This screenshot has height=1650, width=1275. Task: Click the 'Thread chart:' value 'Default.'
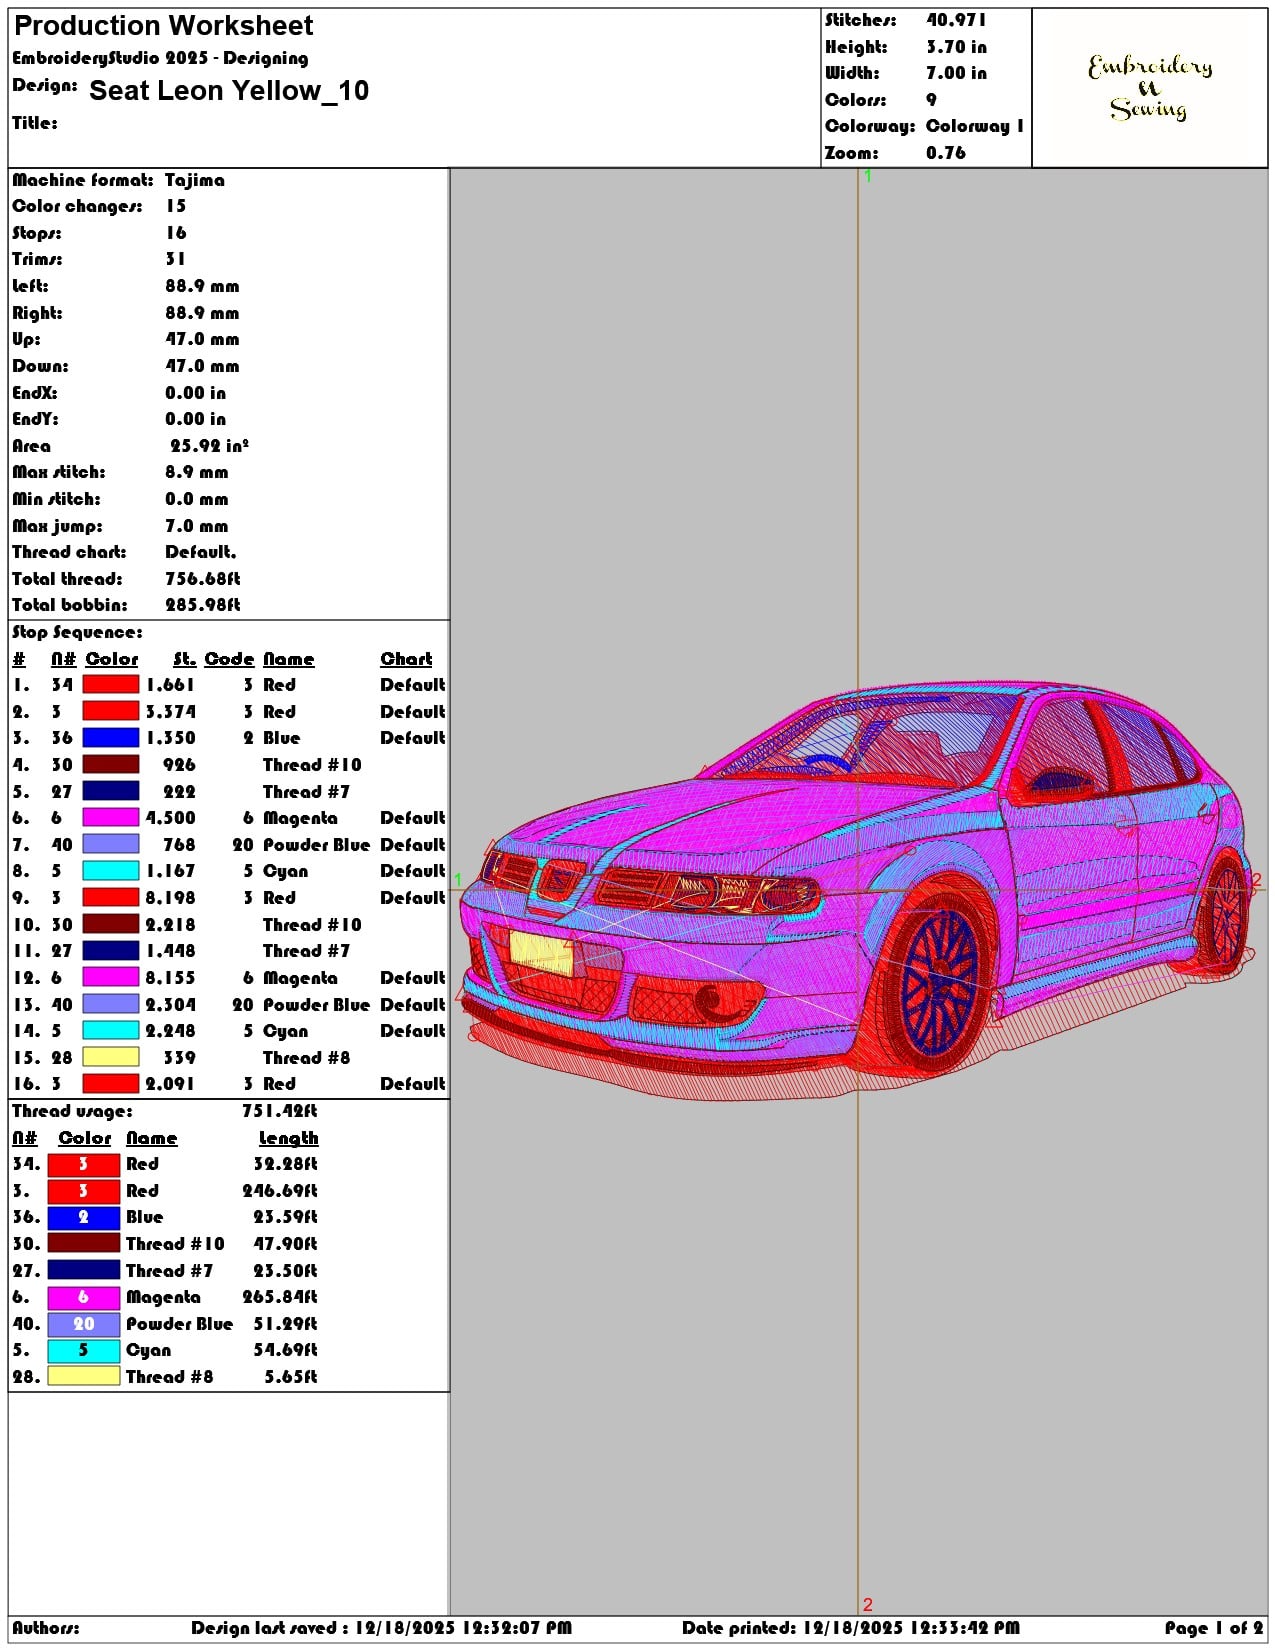pos(201,552)
